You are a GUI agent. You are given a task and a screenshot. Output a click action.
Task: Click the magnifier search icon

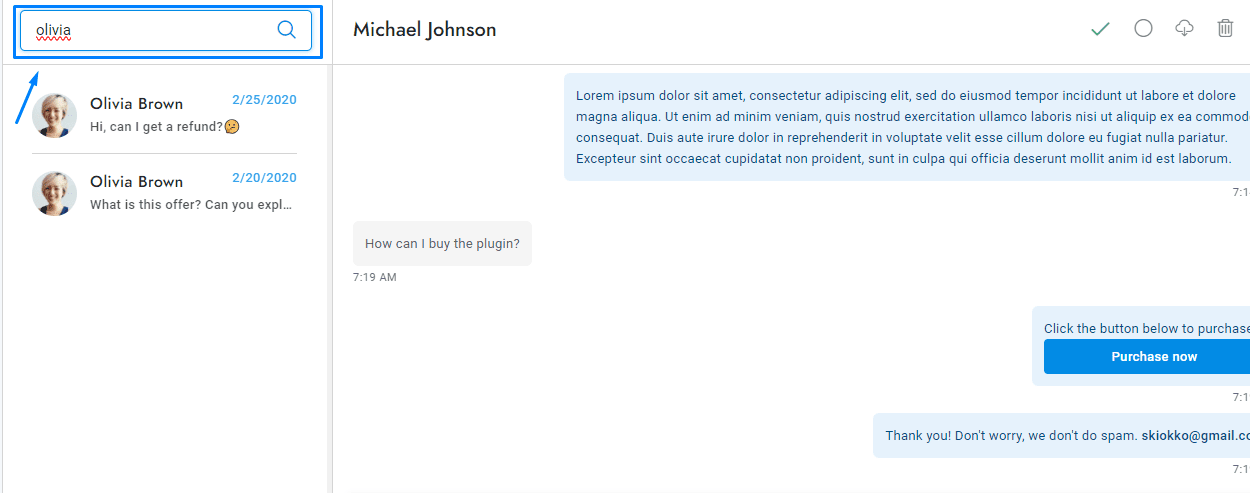tap(286, 30)
